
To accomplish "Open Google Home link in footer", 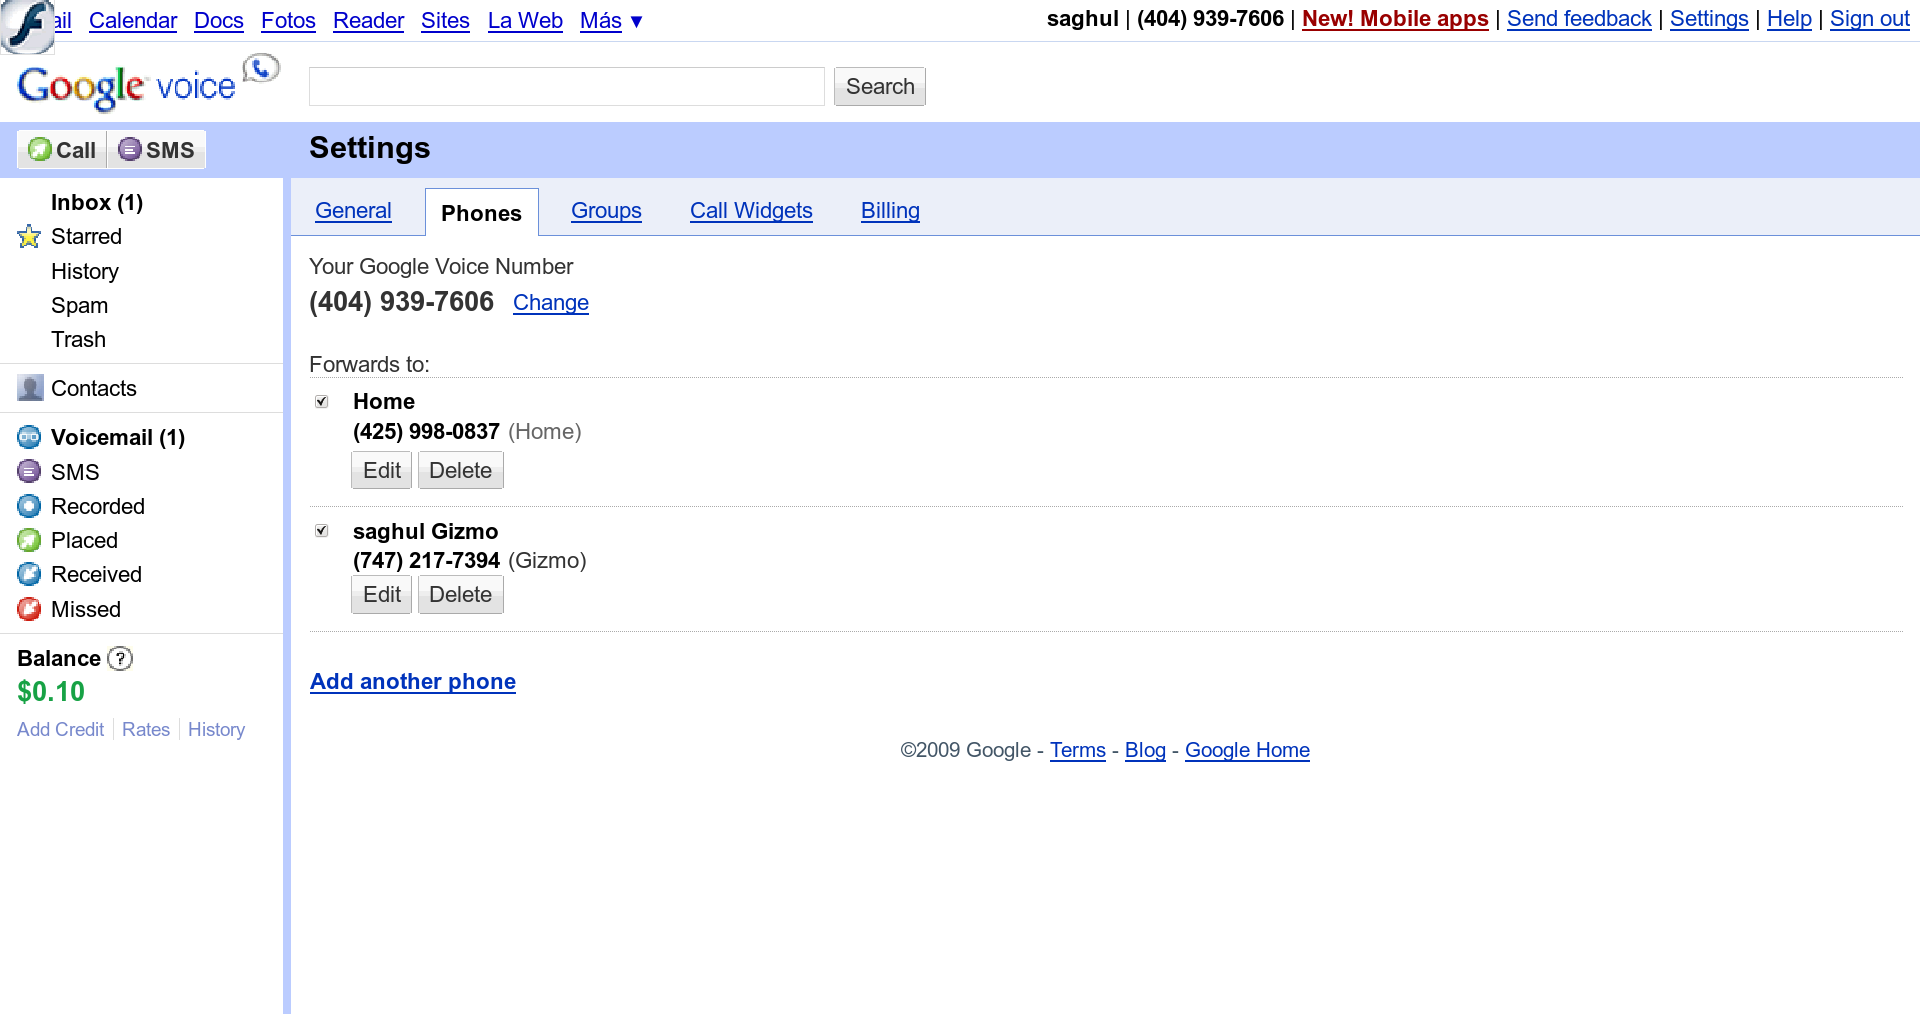I will tap(1247, 750).
